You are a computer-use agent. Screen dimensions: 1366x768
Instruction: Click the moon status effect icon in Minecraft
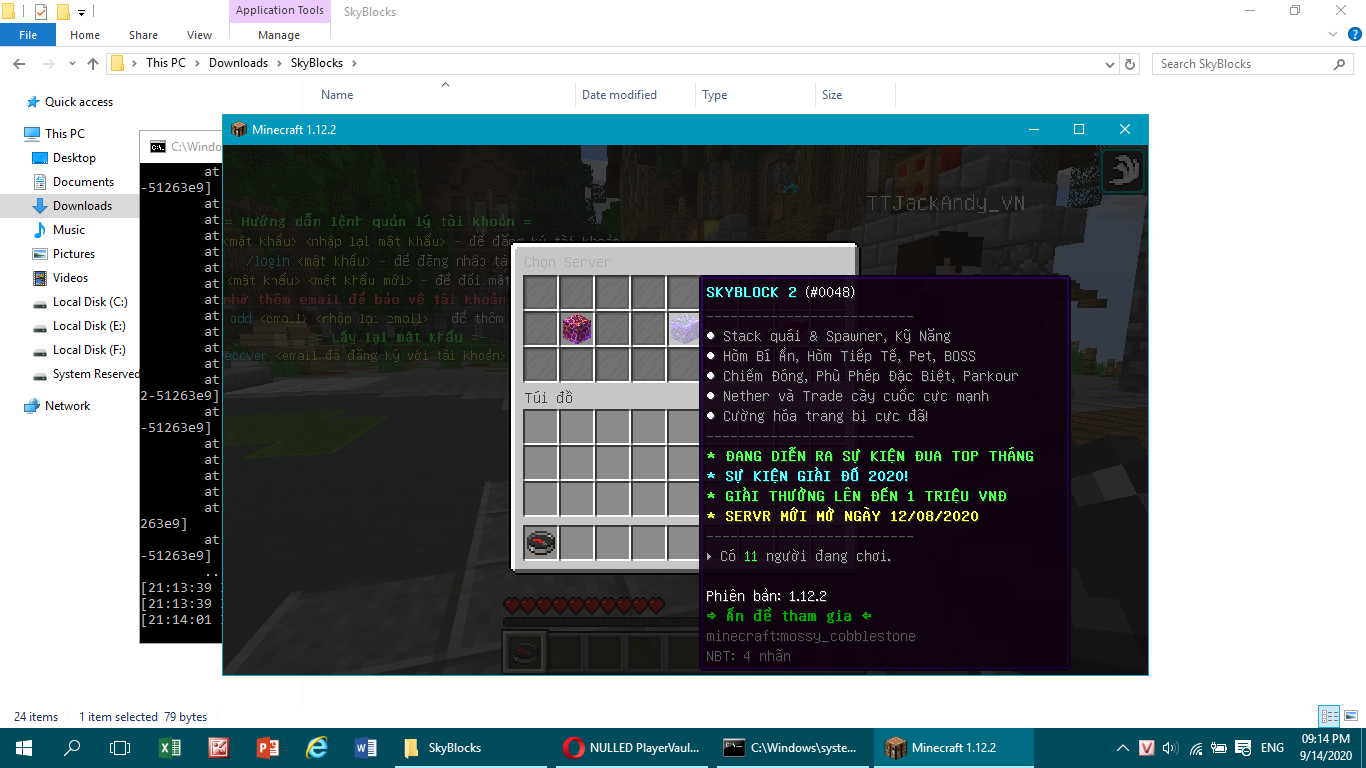[1122, 171]
